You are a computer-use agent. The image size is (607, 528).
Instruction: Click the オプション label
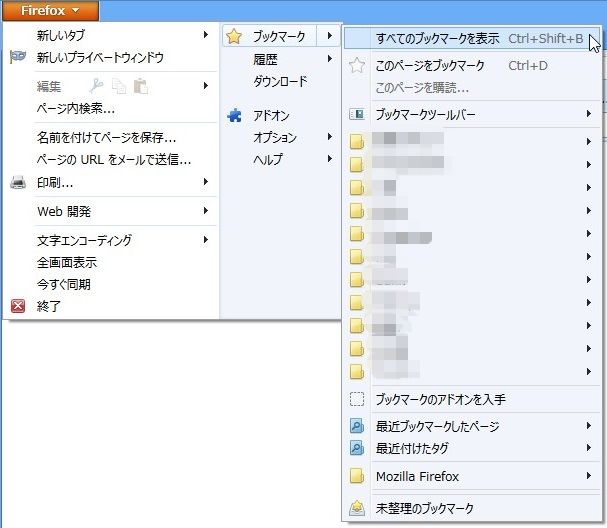point(275,137)
